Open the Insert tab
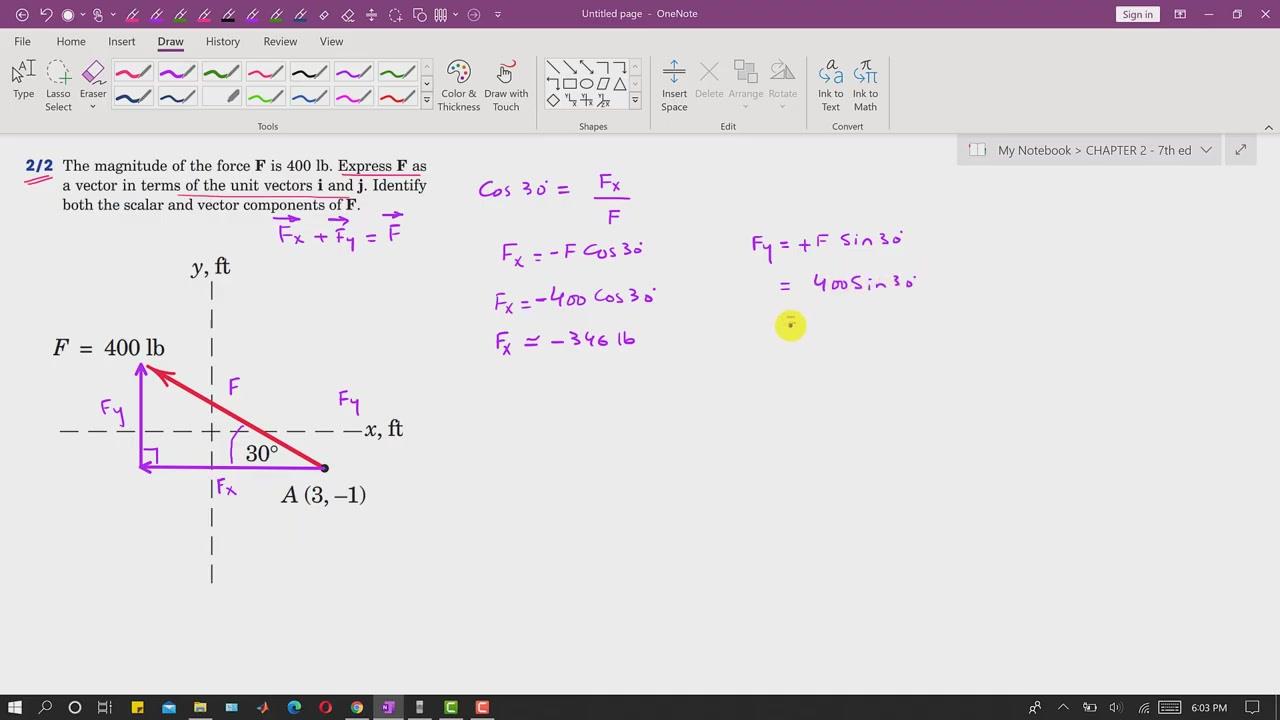 122,41
